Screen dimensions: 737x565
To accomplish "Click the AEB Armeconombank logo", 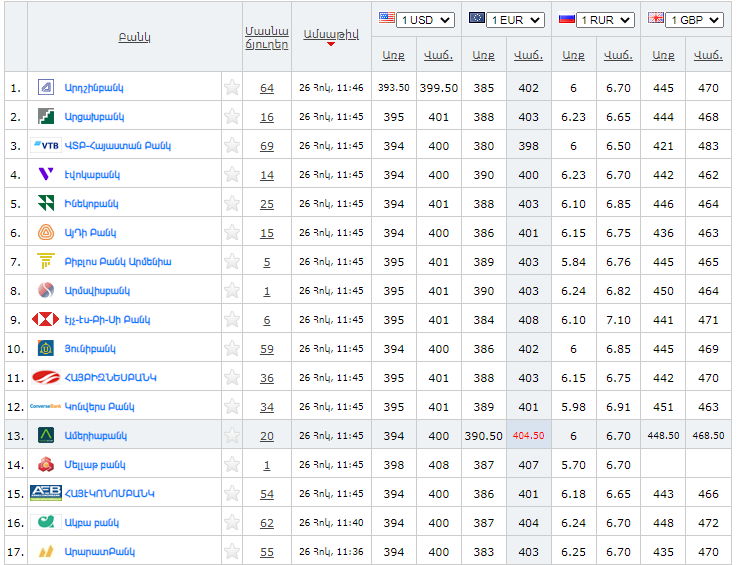I will [x=46, y=493].
